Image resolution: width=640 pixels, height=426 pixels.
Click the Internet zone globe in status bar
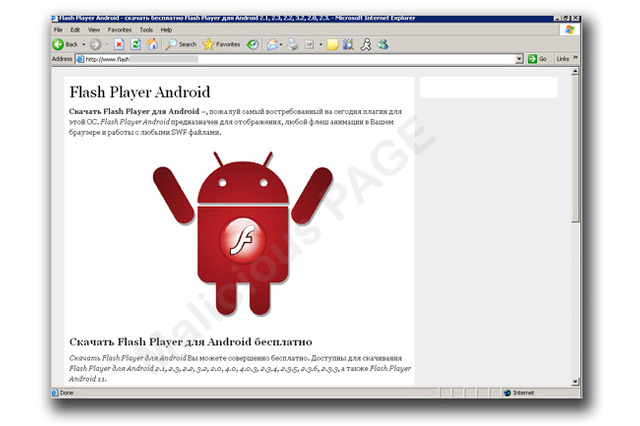click(x=507, y=393)
